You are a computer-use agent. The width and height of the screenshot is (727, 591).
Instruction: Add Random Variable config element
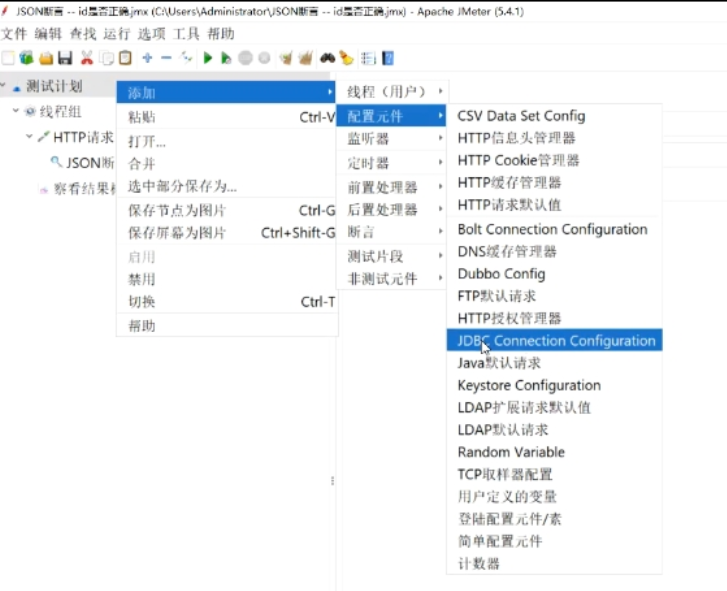pyautogui.click(x=554, y=452)
